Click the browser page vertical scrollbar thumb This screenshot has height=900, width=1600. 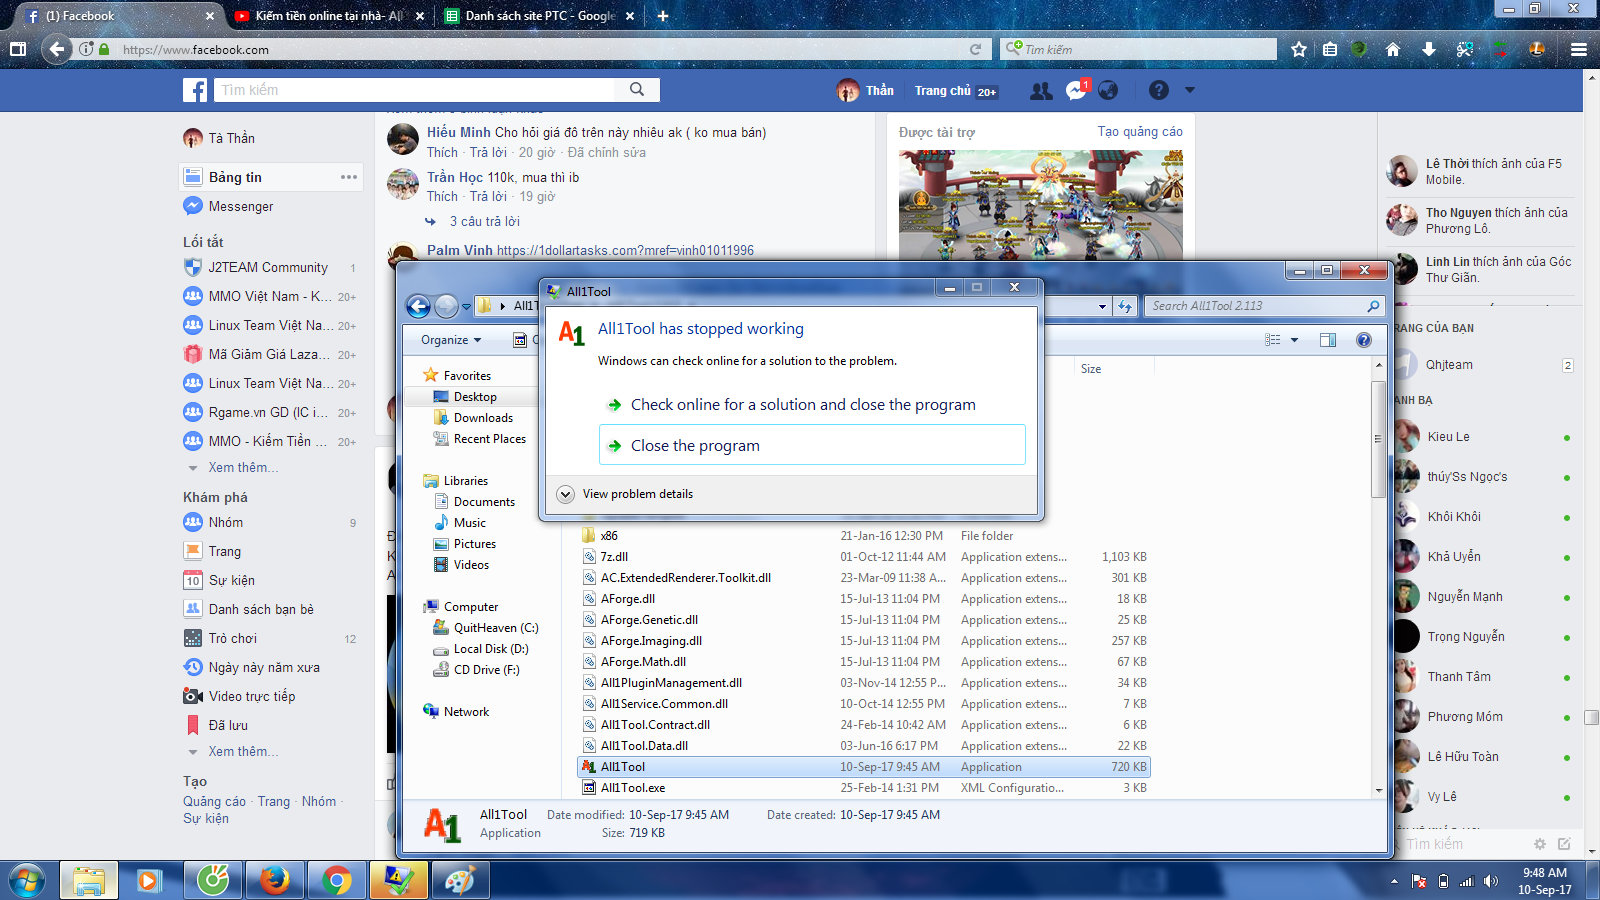click(1591, 717)
